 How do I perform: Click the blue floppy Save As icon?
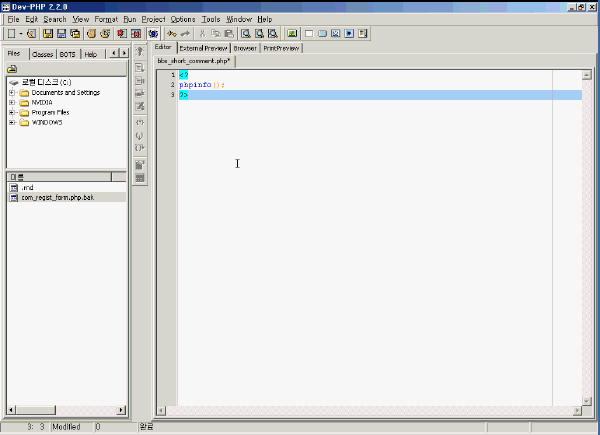(x=61, y=34)
